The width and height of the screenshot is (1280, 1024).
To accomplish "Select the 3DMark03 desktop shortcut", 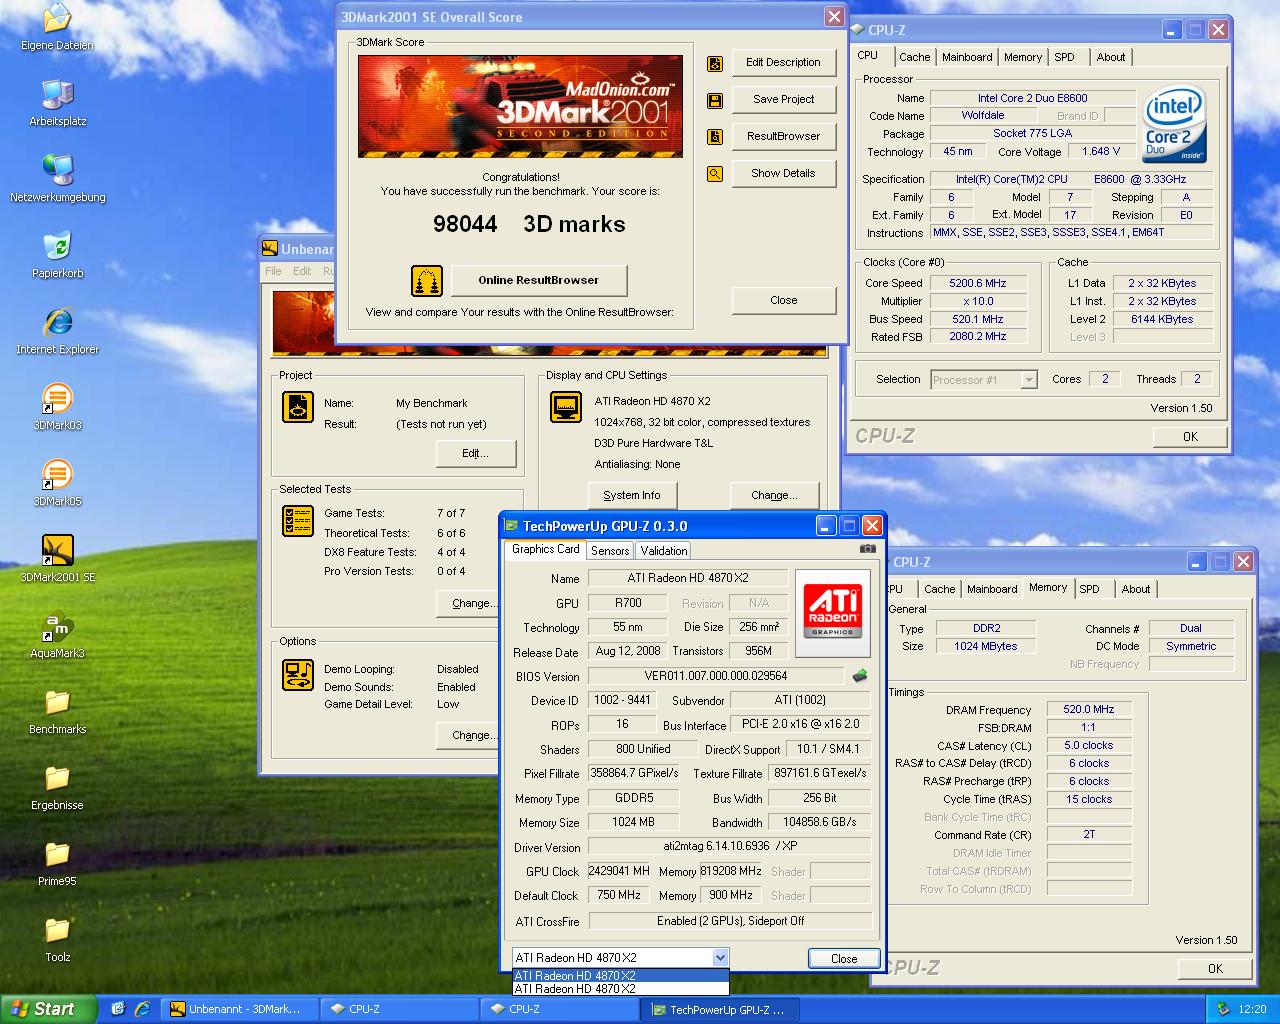I will pos(57,407).
